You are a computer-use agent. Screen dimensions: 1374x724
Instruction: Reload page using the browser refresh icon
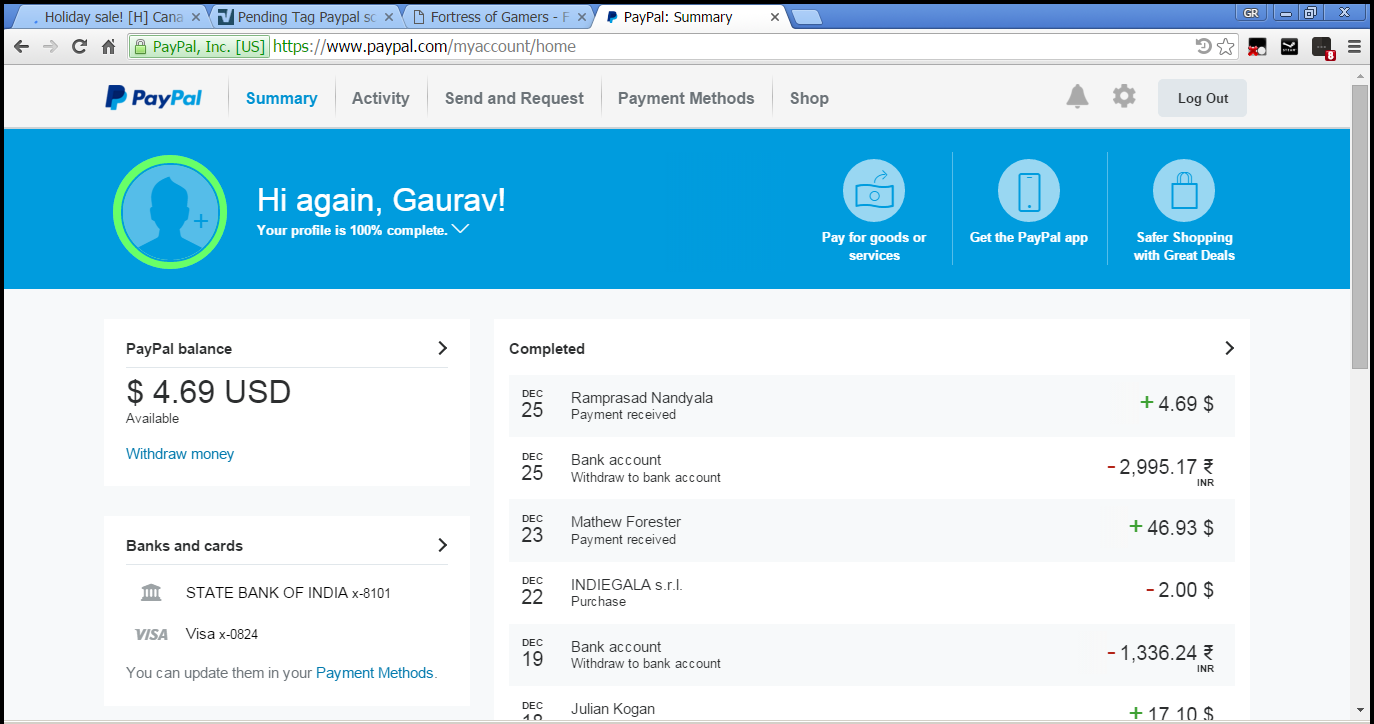[79, 47]
